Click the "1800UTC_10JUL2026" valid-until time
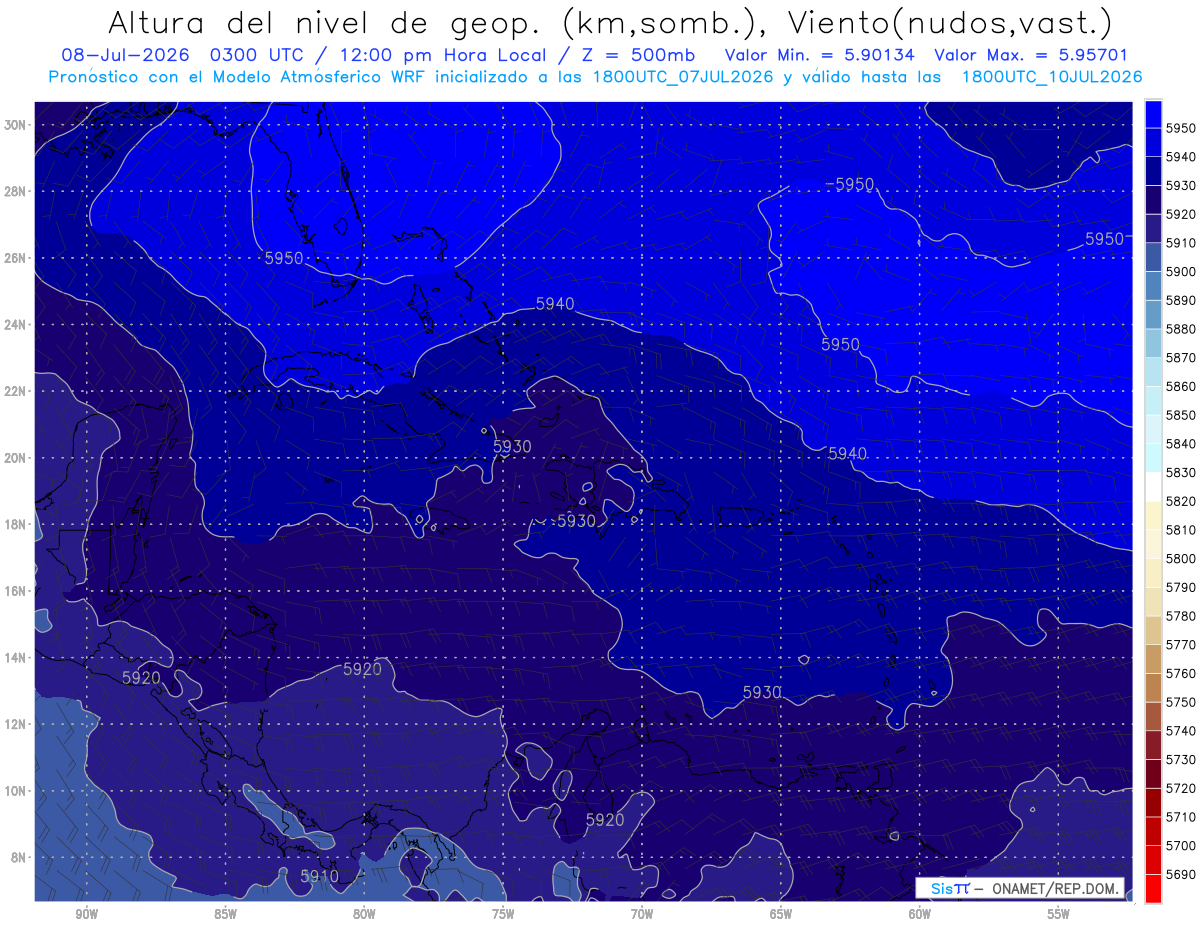This screenshot has width=1200, height=927. 1051,77
